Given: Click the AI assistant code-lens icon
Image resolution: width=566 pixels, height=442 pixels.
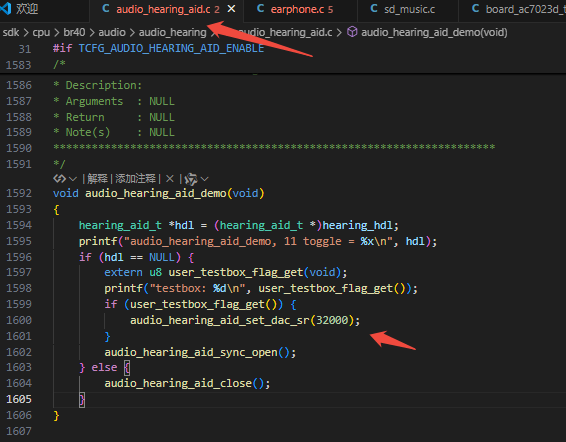Looking at the screenshot, I should [x=191, y=179].
